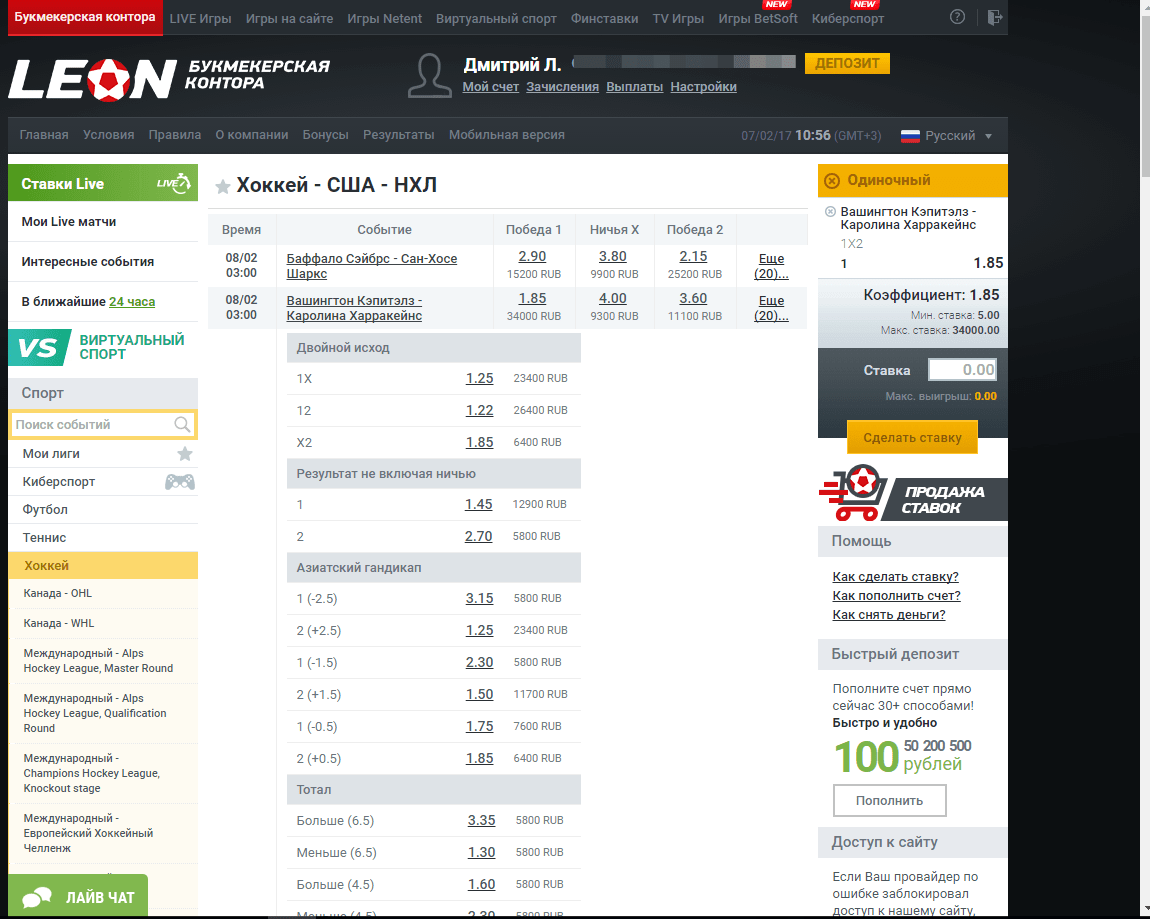Collapse extra markets for Вашингтон Кэпитэлз match

771,308
